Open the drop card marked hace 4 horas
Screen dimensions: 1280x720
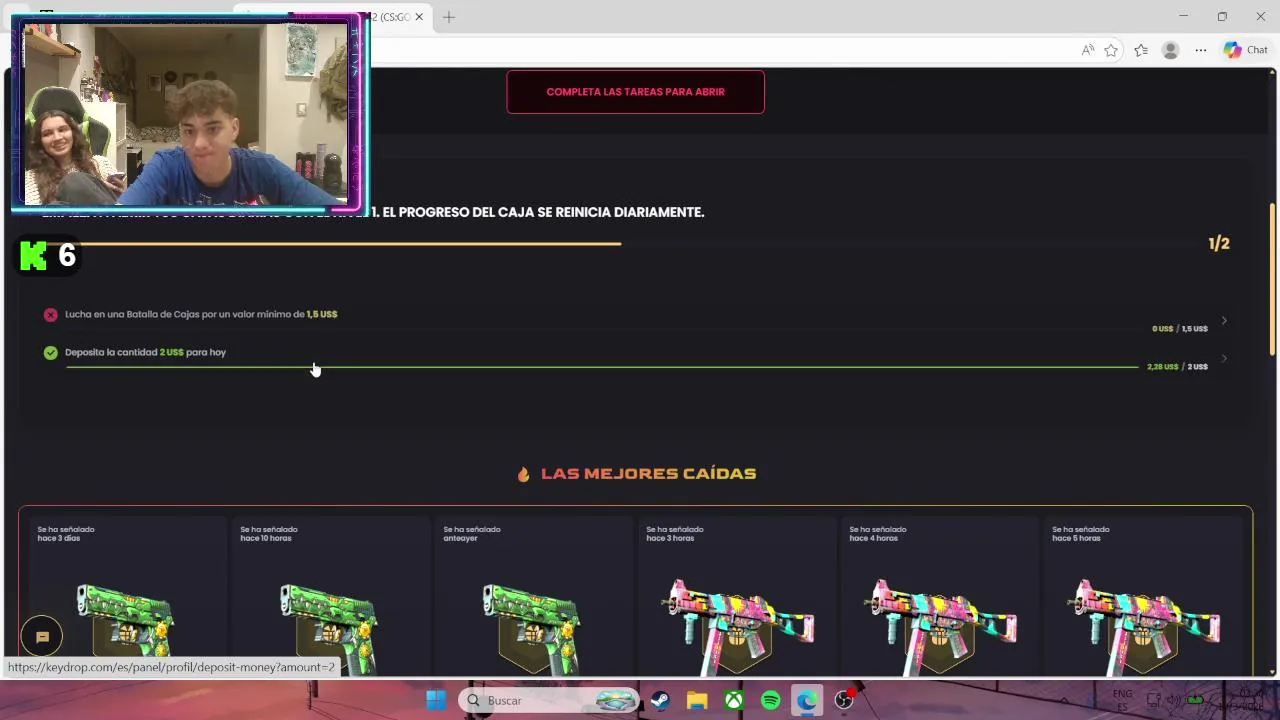tap(939, 596)
